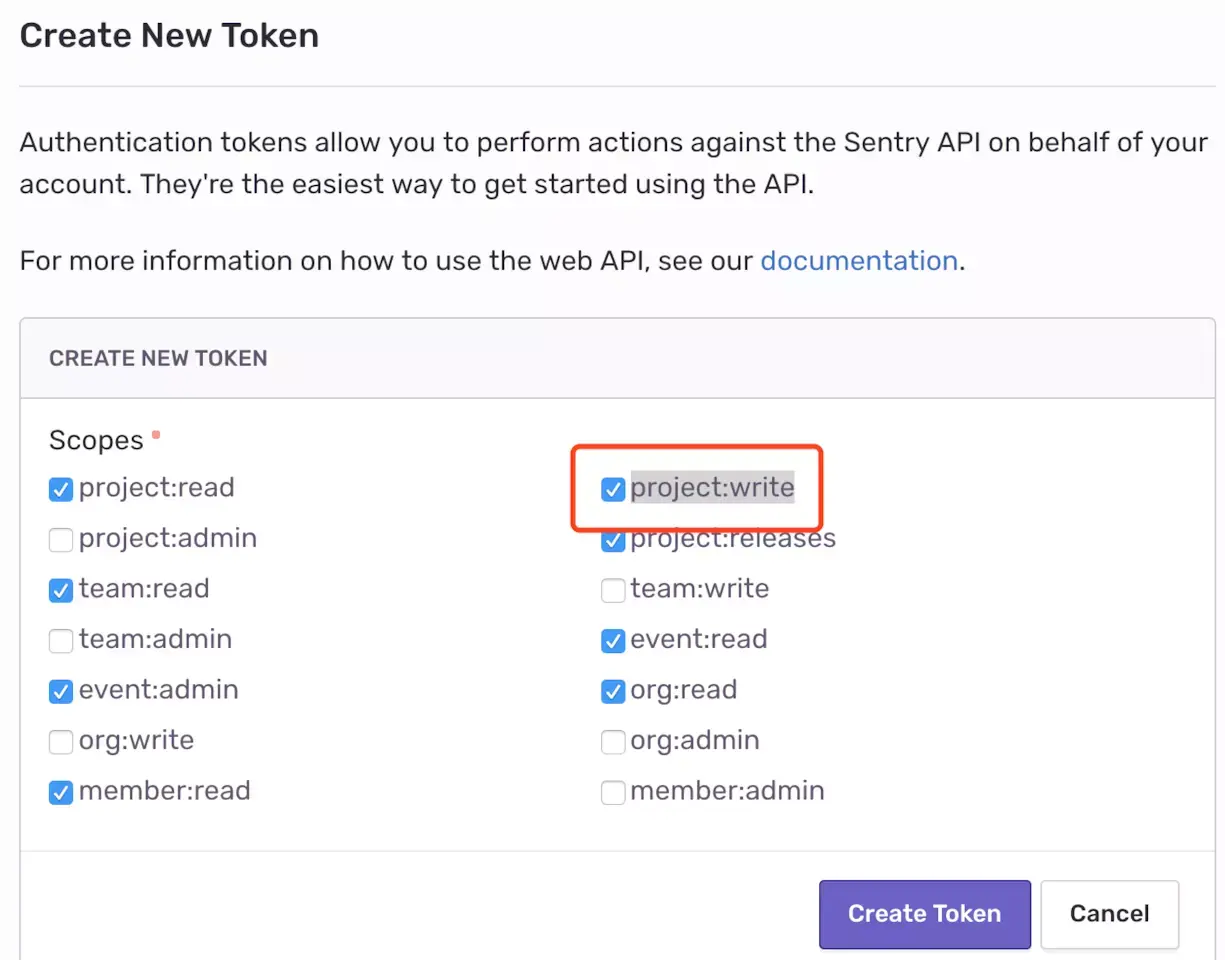Click the large Create New Token page title
1225x960 pixels.
pos(169,36)
